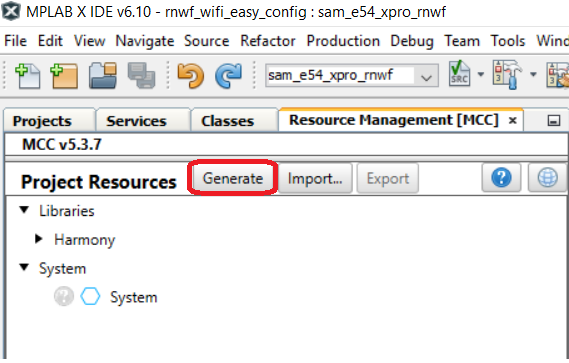The image size is (569, 363).
Task: Click the globe icon beside help
Action: pyautogui.click(x=547, y=178)
